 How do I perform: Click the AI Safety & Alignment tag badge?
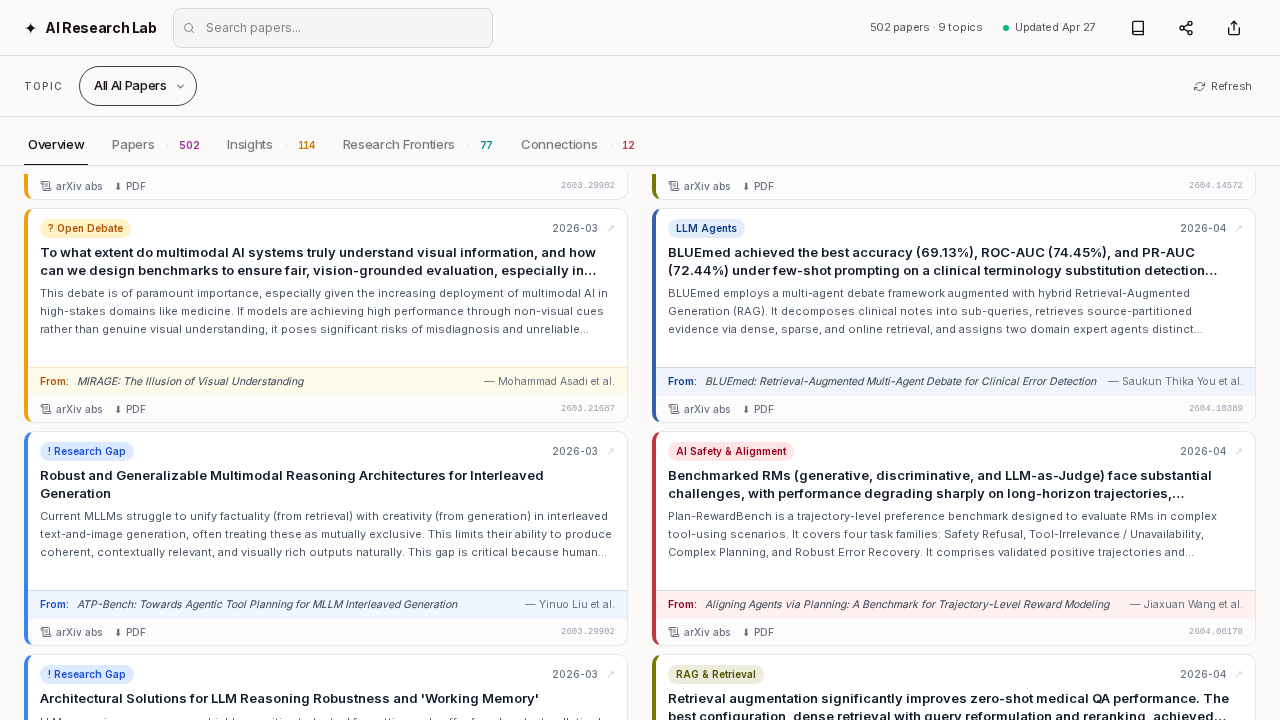coord(731,451)
